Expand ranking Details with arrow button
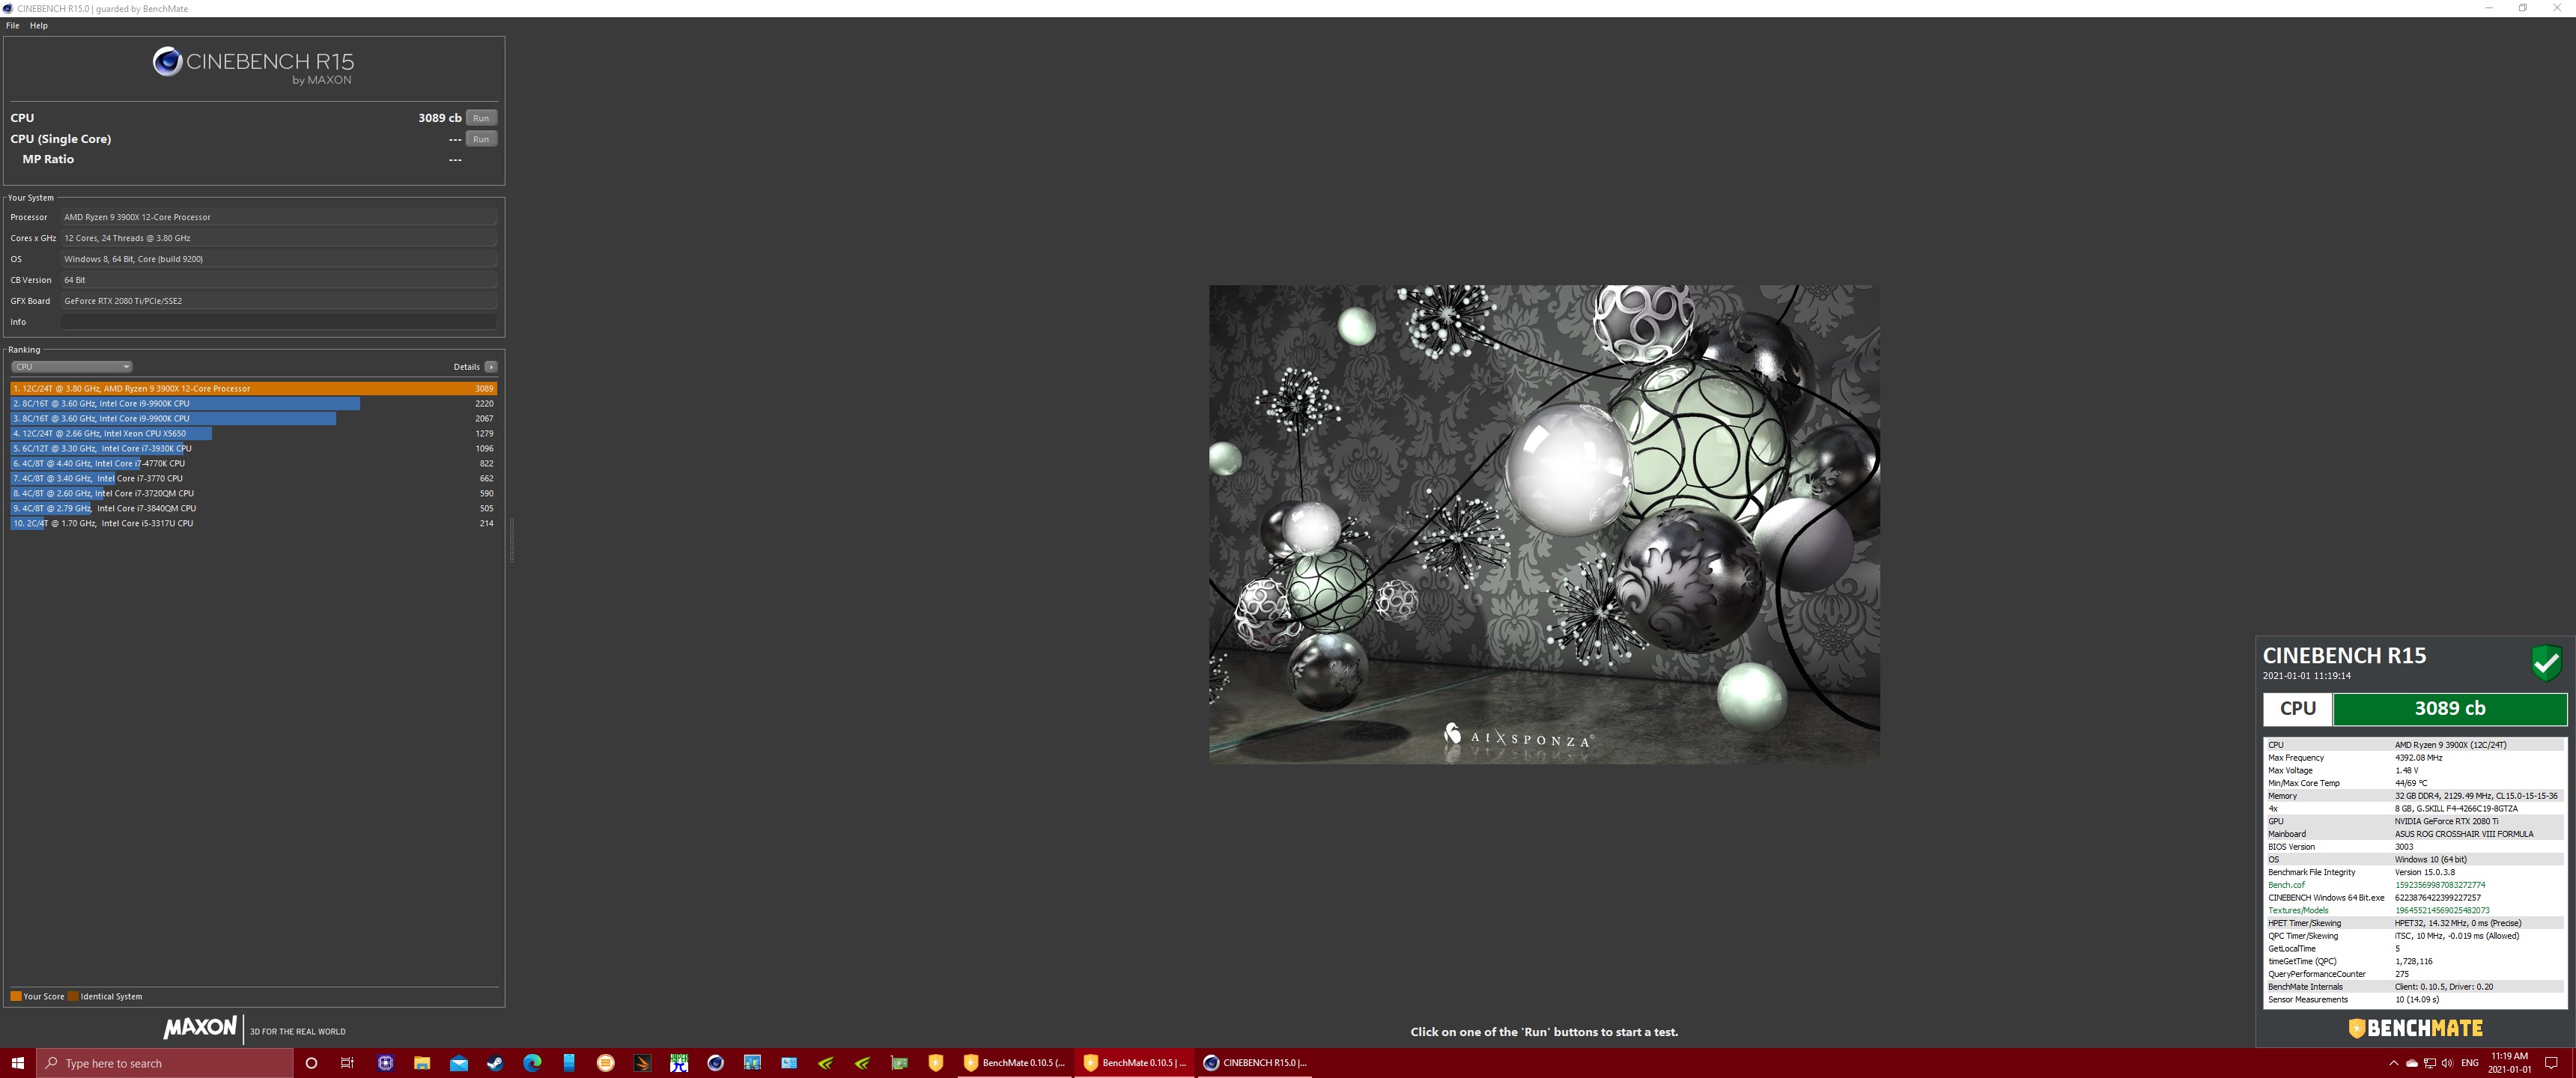 491,367
